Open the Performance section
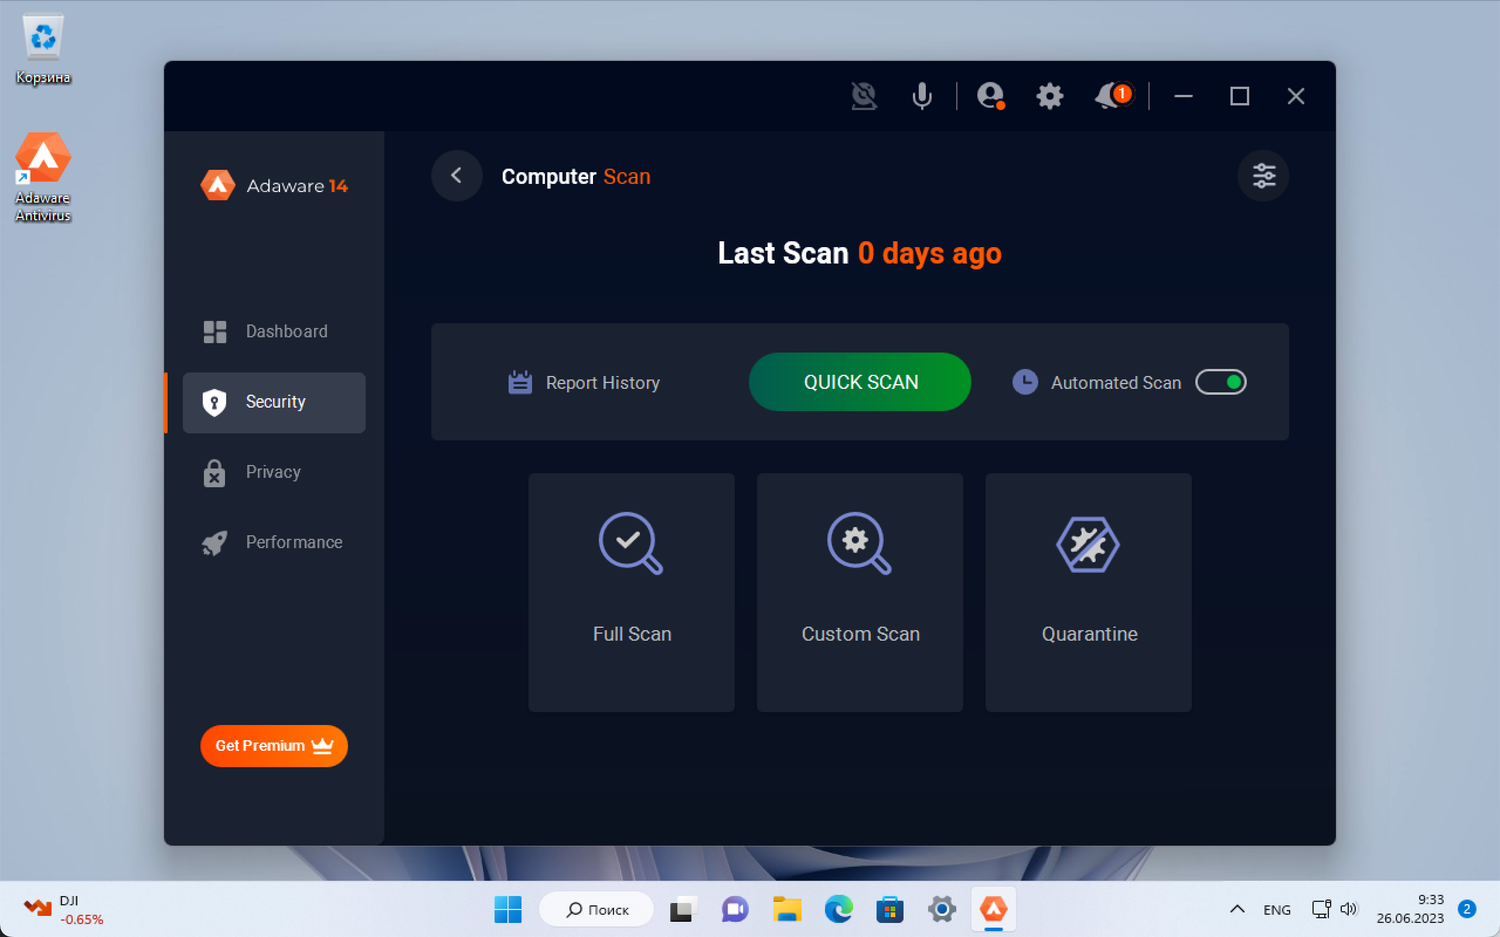Image resolution: width=1500 pixels, height=937 pixels. (x=274, y=542)
